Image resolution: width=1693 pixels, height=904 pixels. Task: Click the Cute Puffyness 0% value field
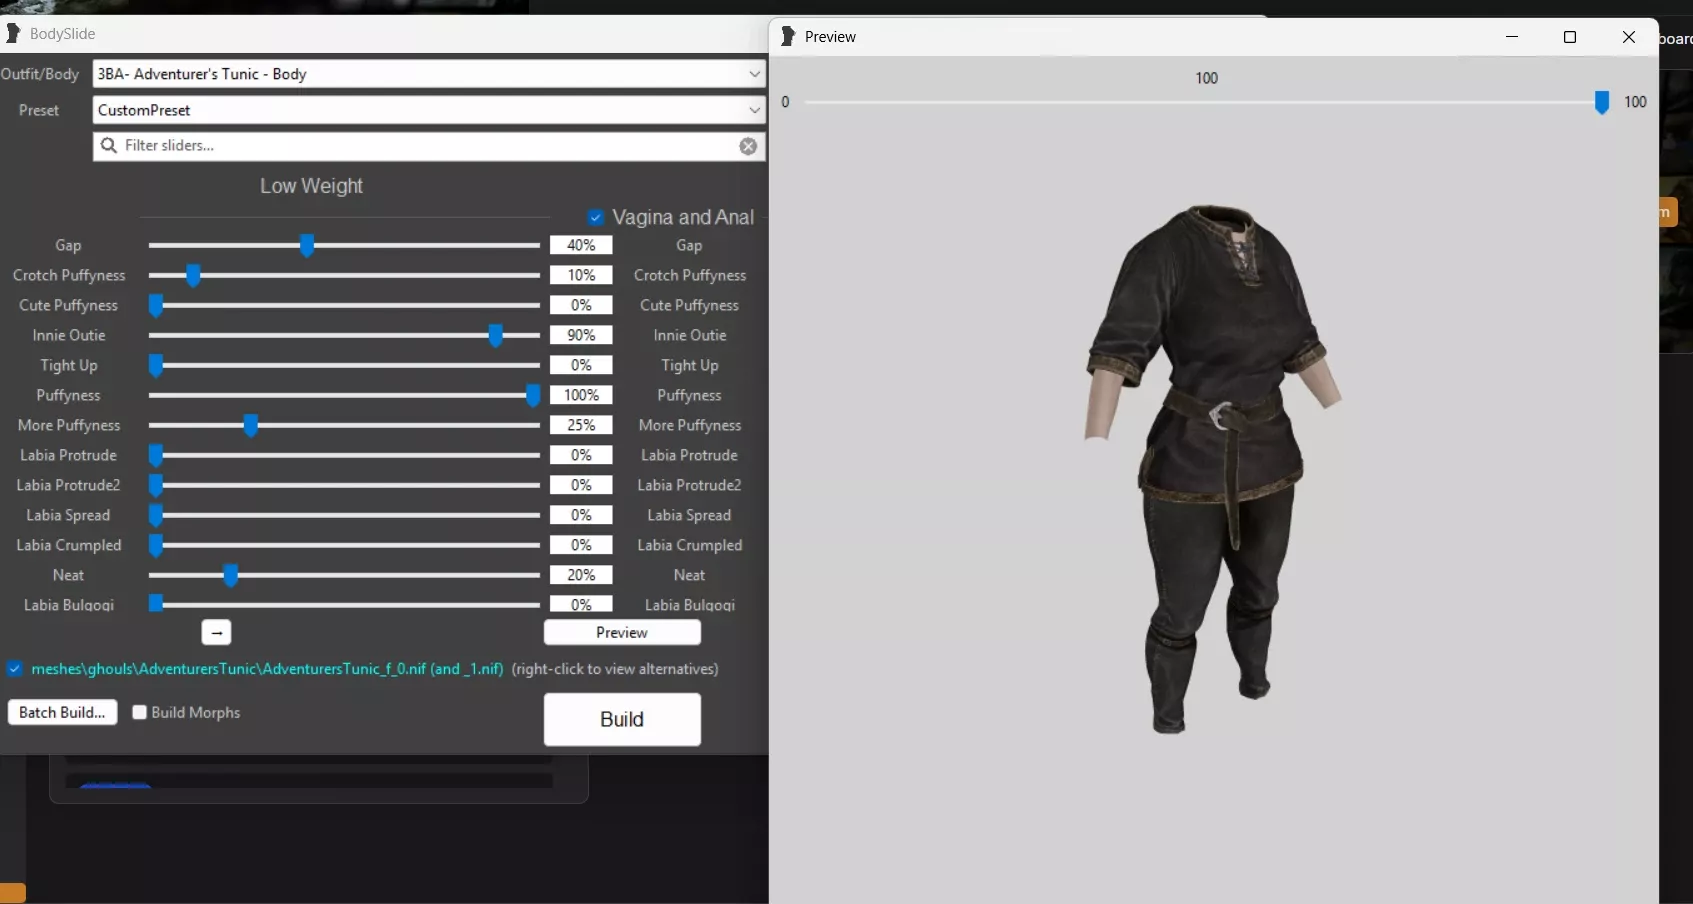tap(581, 305)
